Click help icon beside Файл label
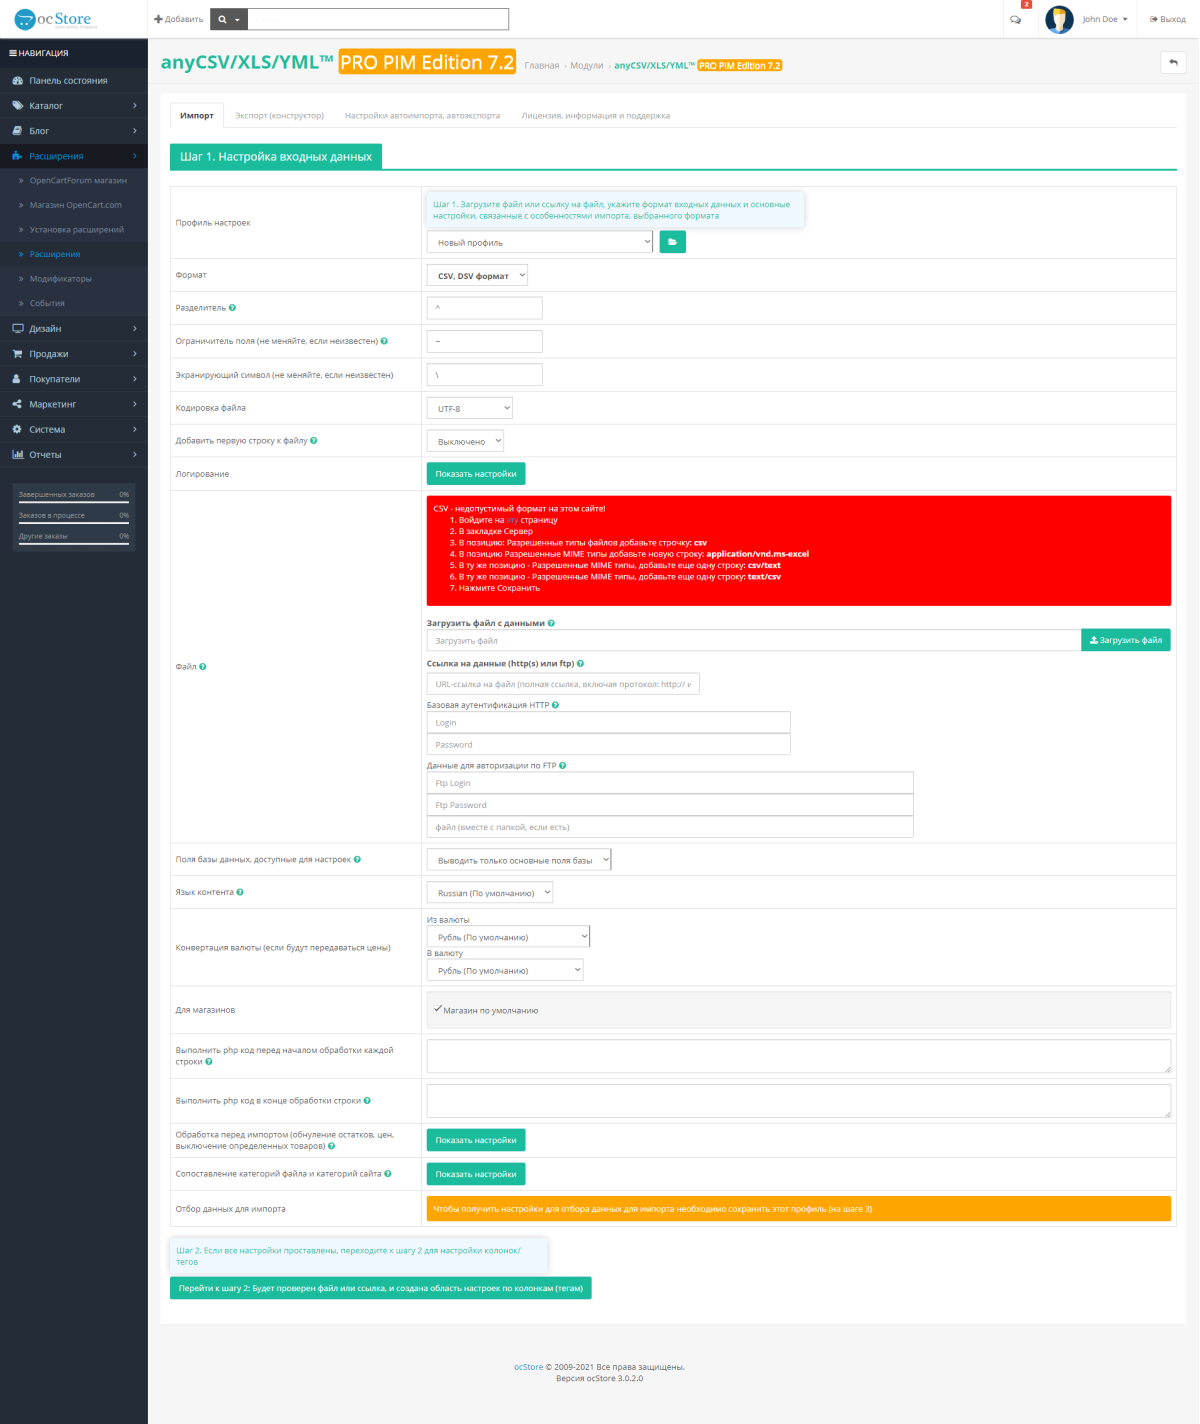This screenshot has height=1424, width=1200. tap(203, 667)
